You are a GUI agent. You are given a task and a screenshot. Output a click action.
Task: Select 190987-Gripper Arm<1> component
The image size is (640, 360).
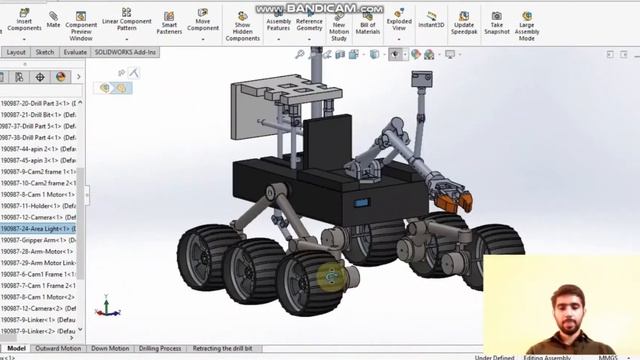(x=38, y=240)
